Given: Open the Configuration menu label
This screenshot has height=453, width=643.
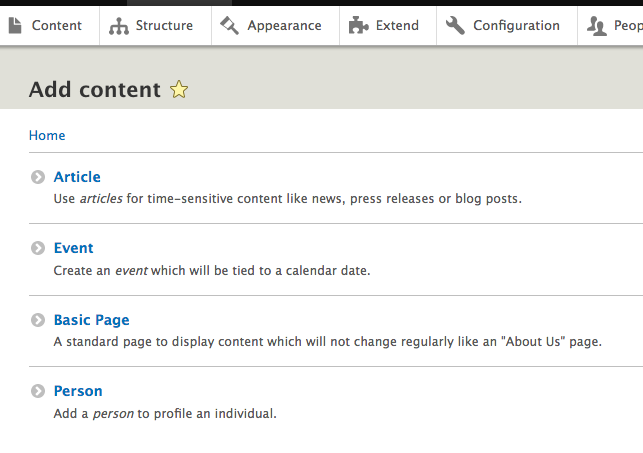Looking at the screenshot, I should click(516, 25).
